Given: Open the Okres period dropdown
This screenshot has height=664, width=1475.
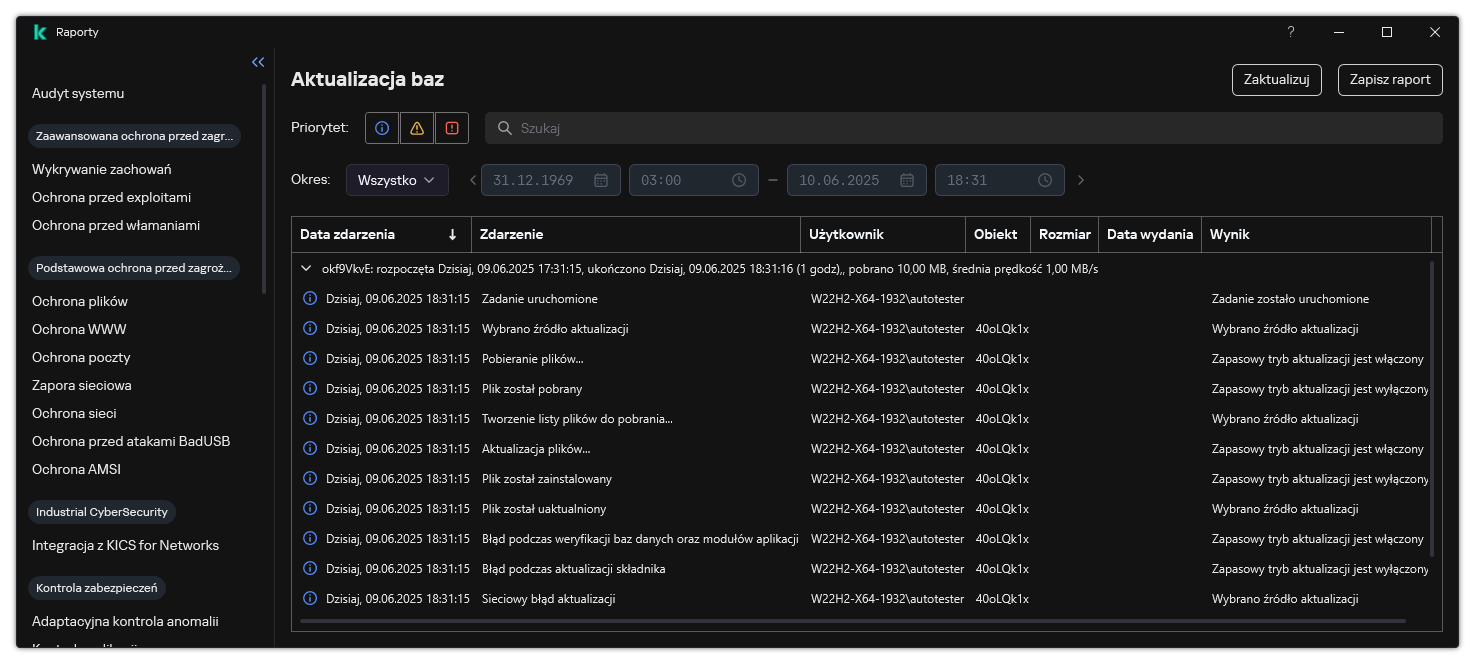Looking at the screenshot, I should click(397, 180).
